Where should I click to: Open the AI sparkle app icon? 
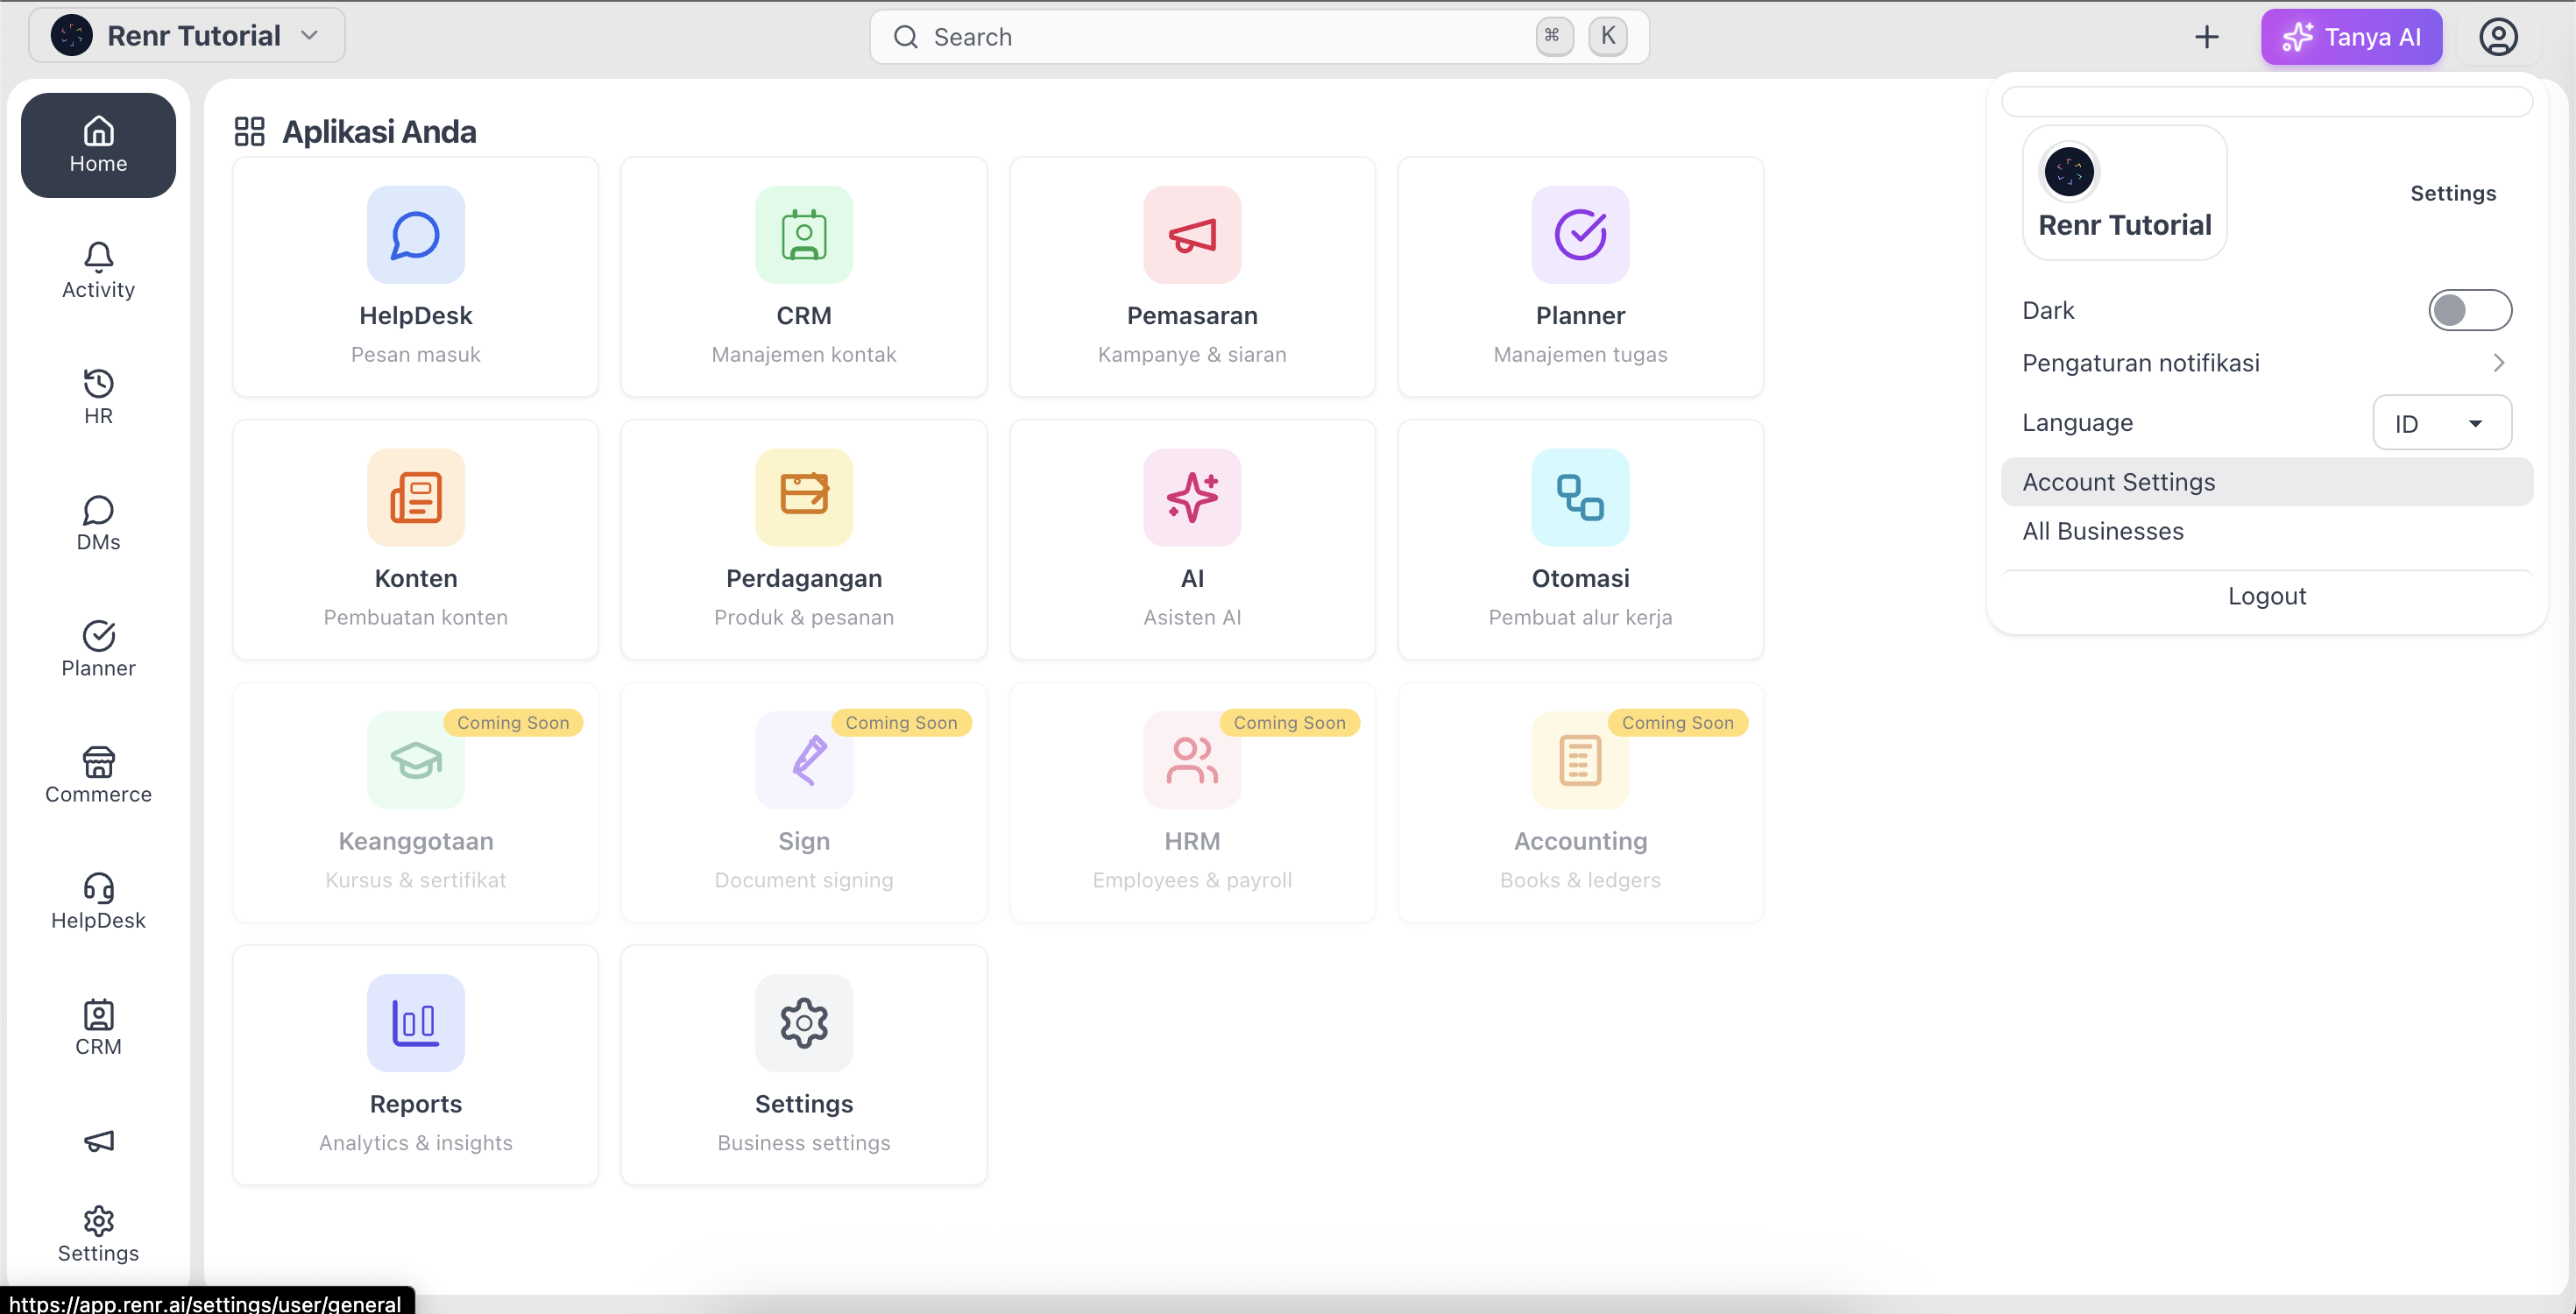(x=1192, y=498)
